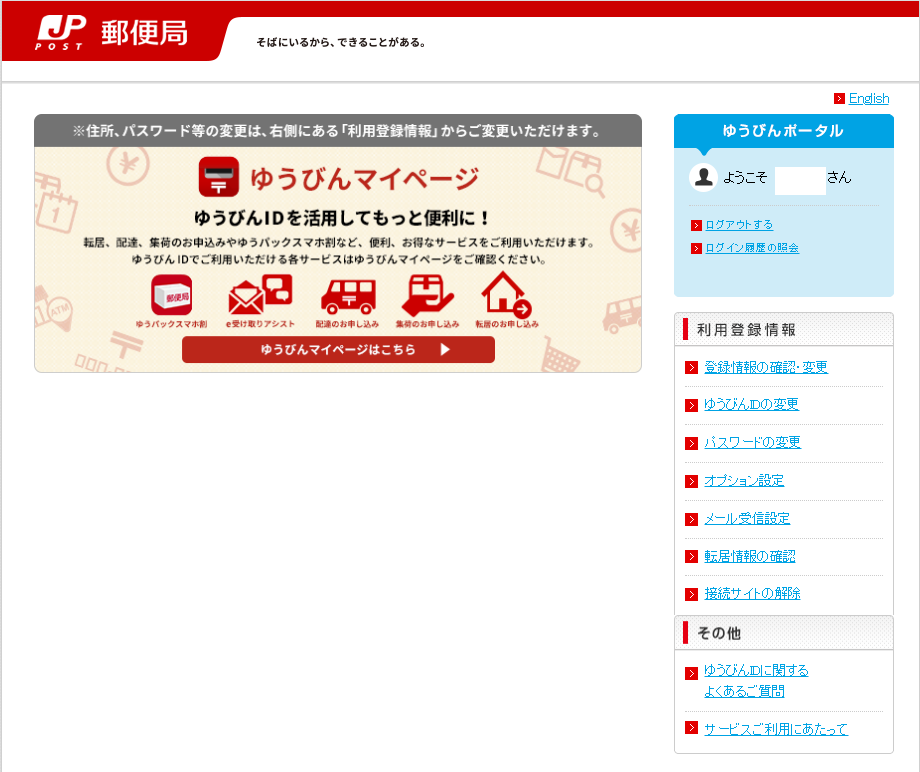Click the gray notice about 利用登録情報
920x772 pixels.
tap(338, 131)
